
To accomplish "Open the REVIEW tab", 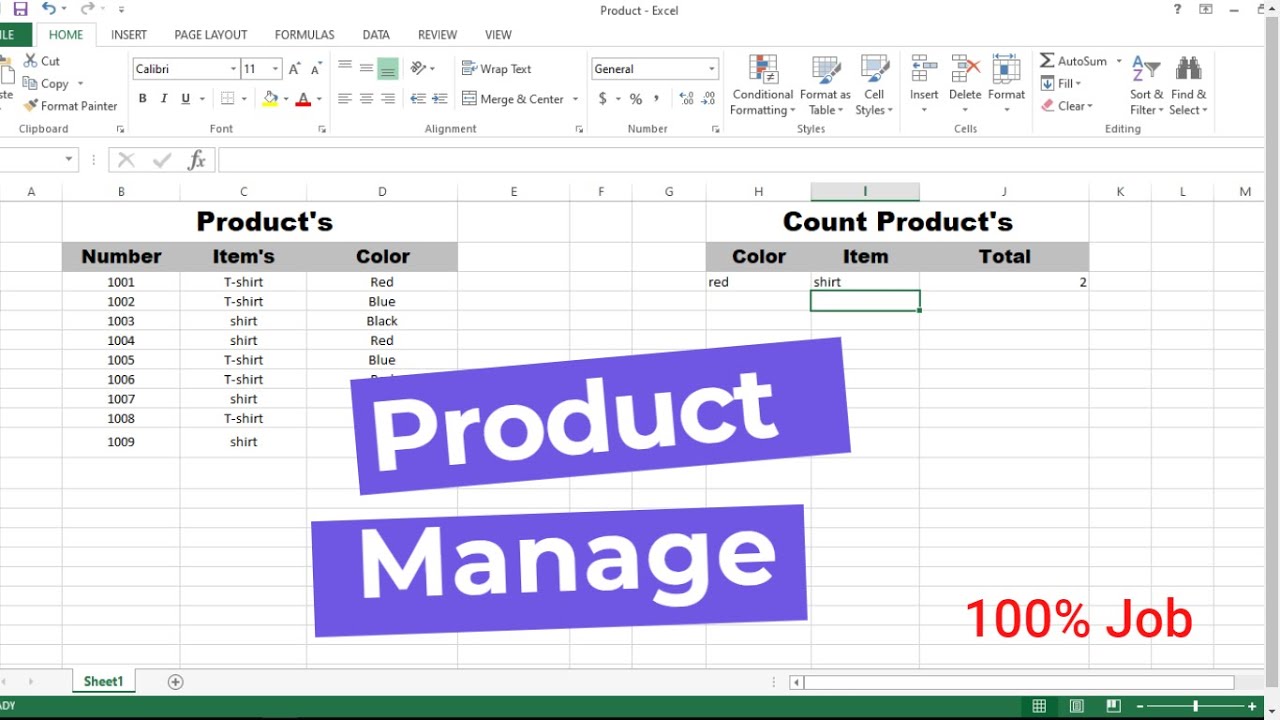I will tap(437, 35).
